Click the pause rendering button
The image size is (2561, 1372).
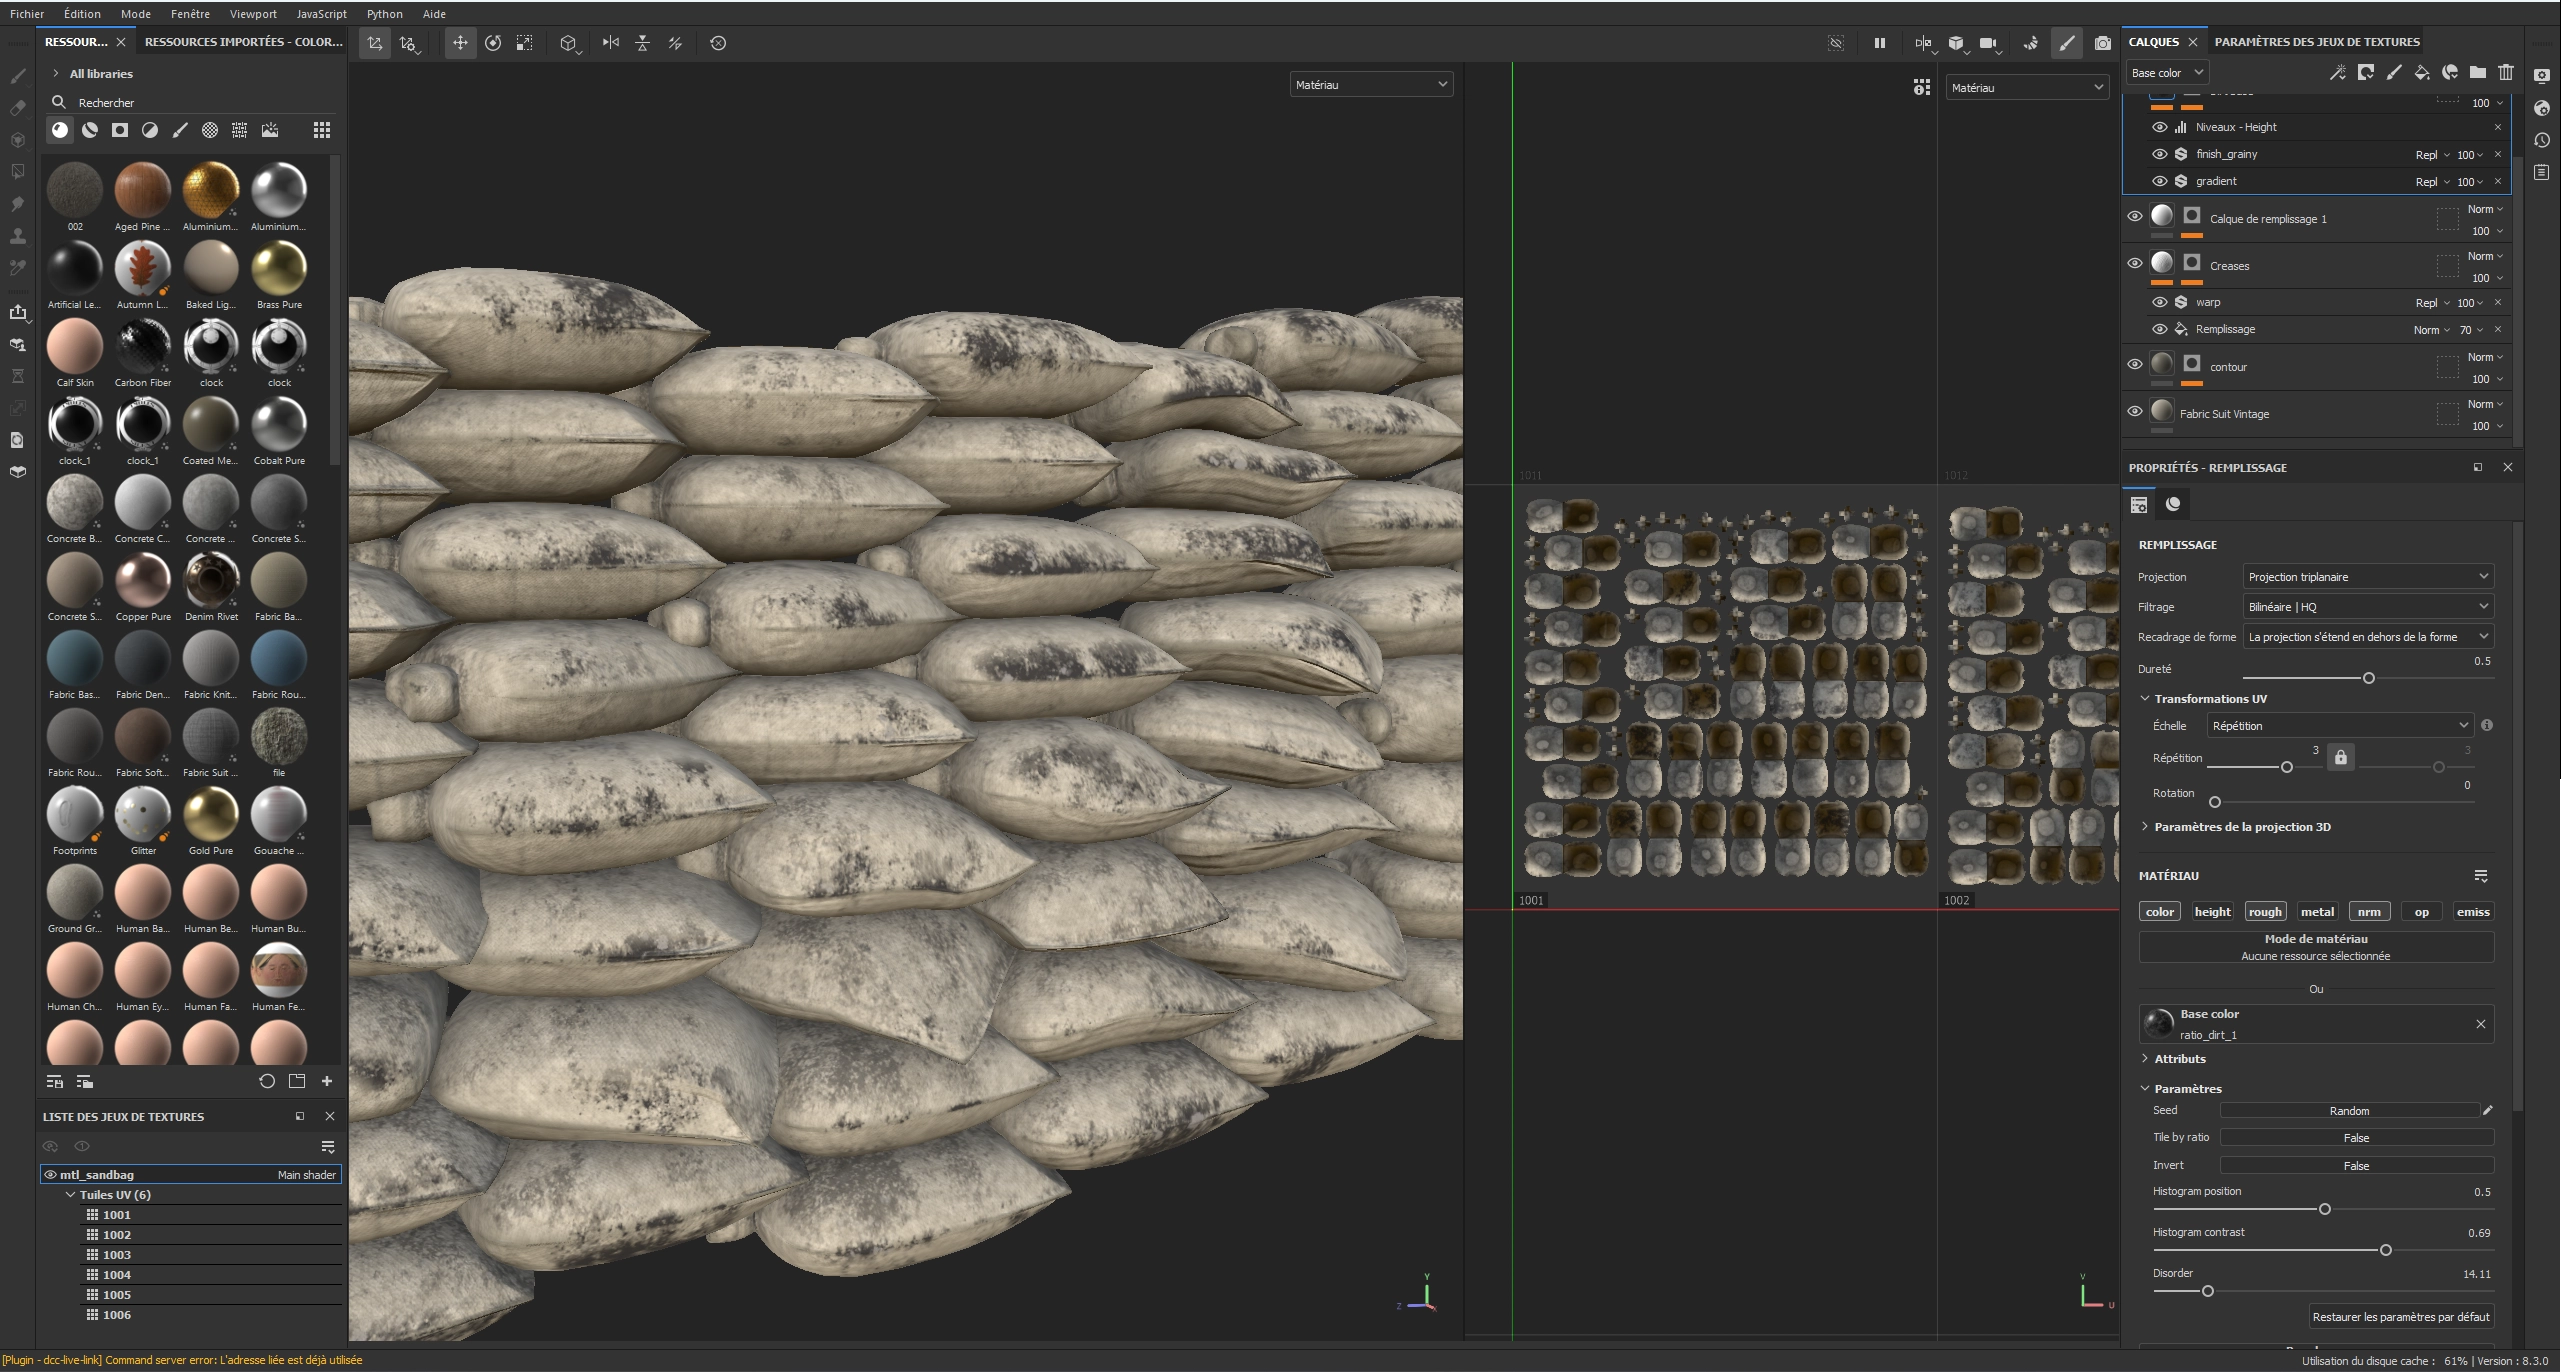pyautogui.click(x=1879, y=43)
